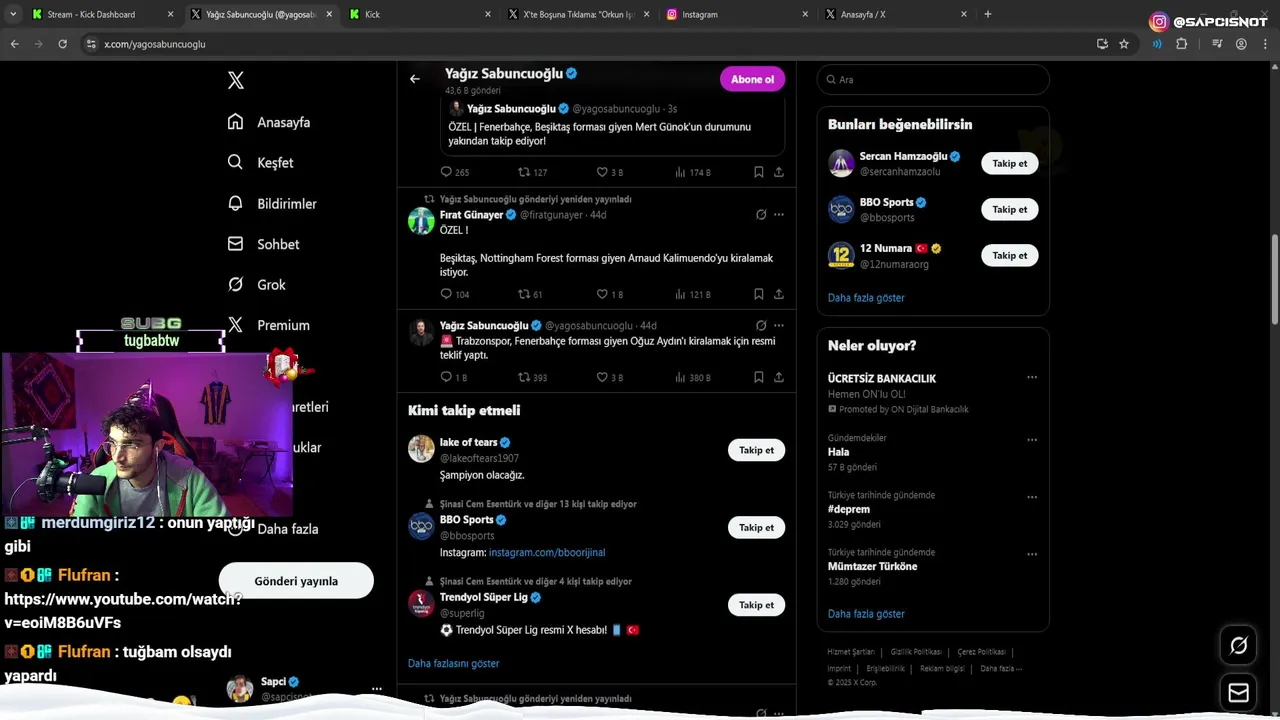Follow lake of tears with Takip et
Screen dimensions: 1280x720
[x=756, y=450]
